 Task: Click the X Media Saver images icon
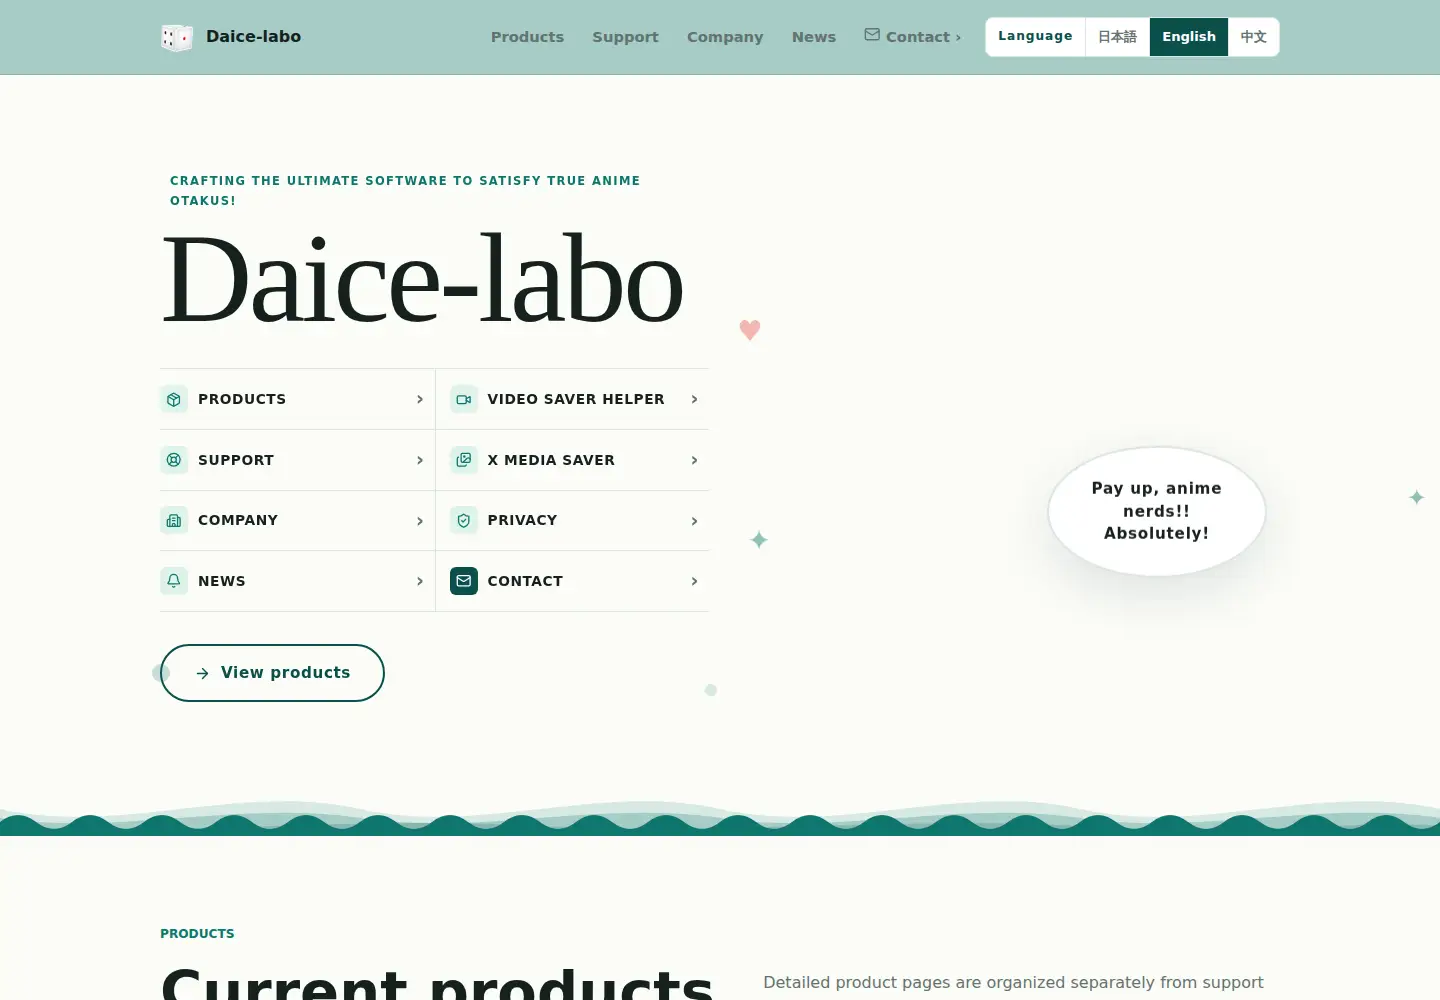(x=464, y=460)
